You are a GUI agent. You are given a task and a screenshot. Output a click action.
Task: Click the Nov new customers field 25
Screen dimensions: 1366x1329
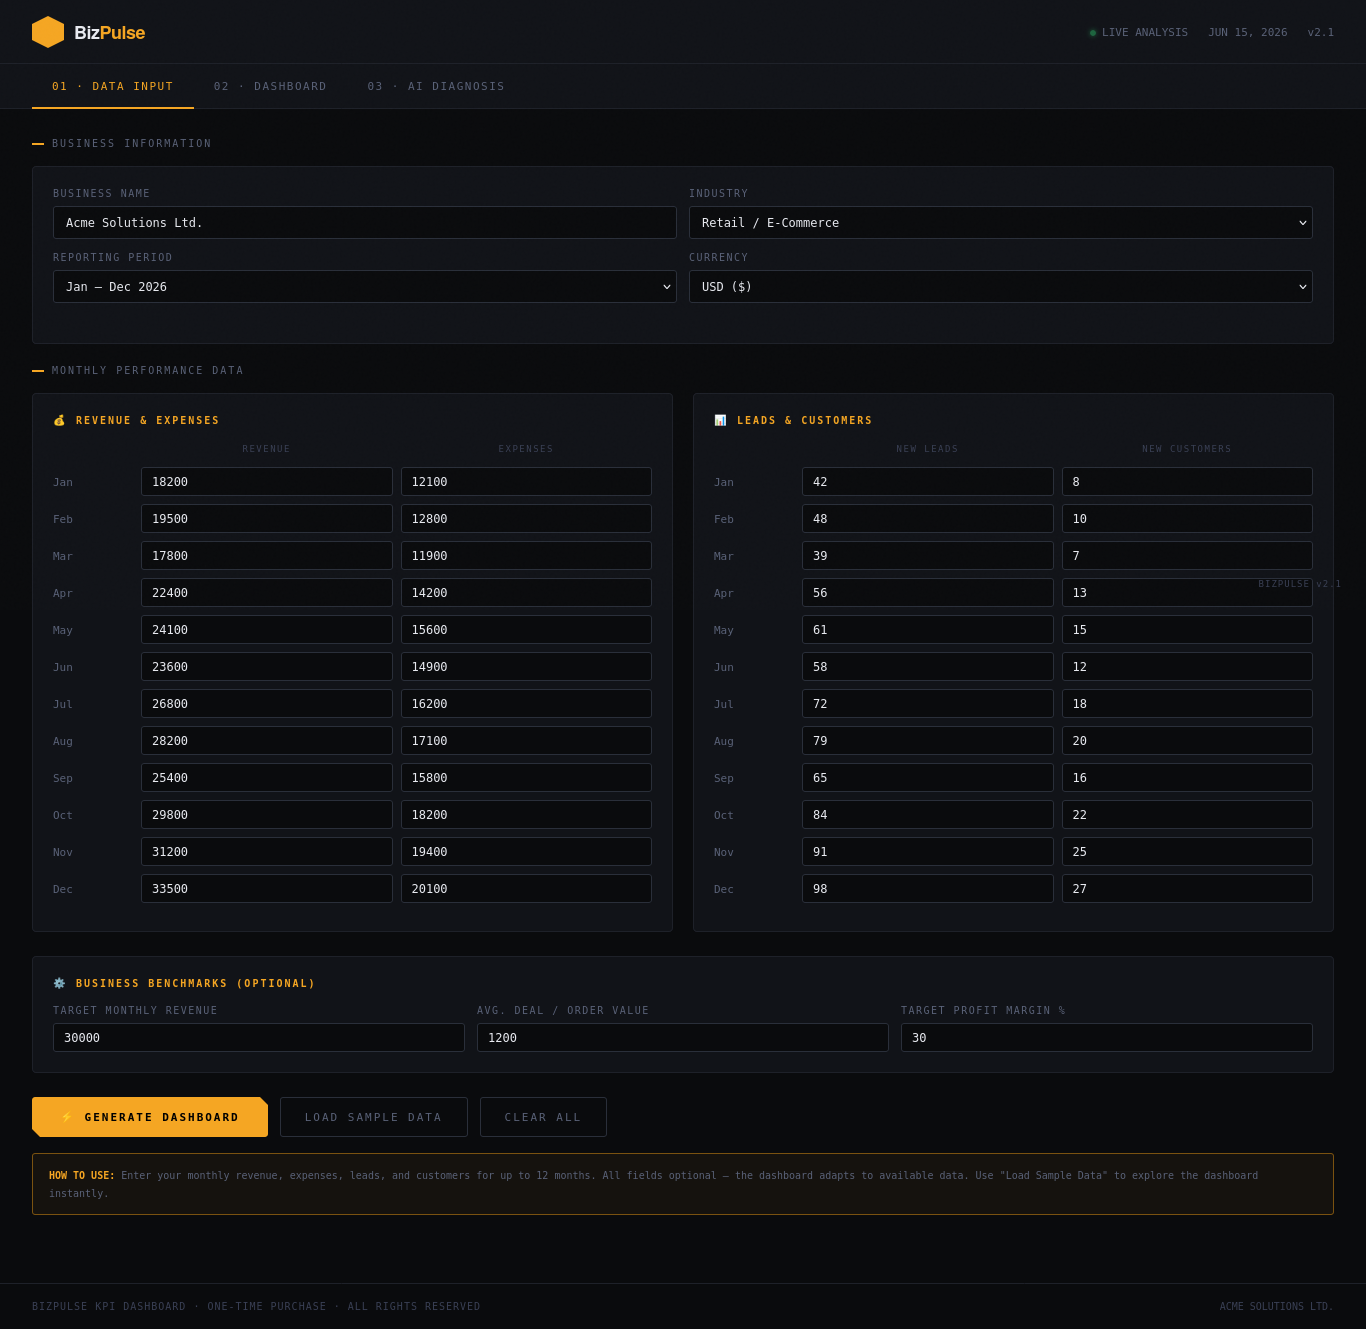(x=1187, y=852)
